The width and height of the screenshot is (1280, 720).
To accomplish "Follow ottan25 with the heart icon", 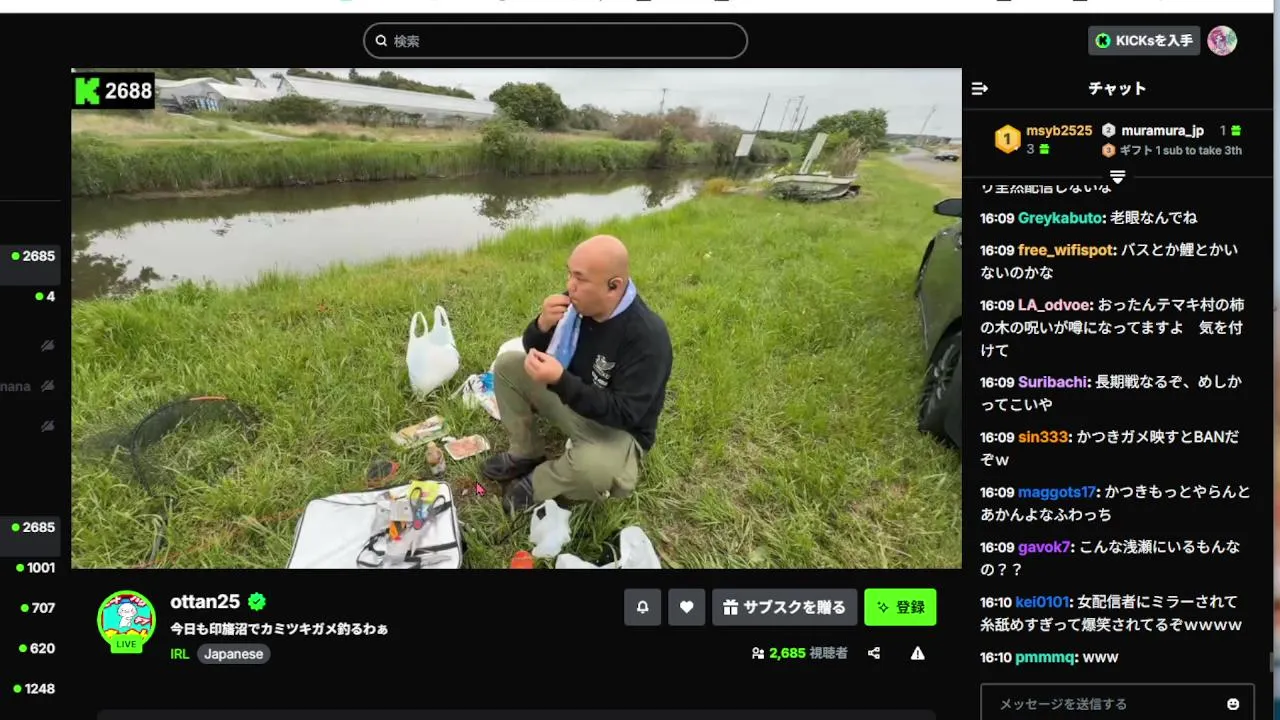I will 686,607.
